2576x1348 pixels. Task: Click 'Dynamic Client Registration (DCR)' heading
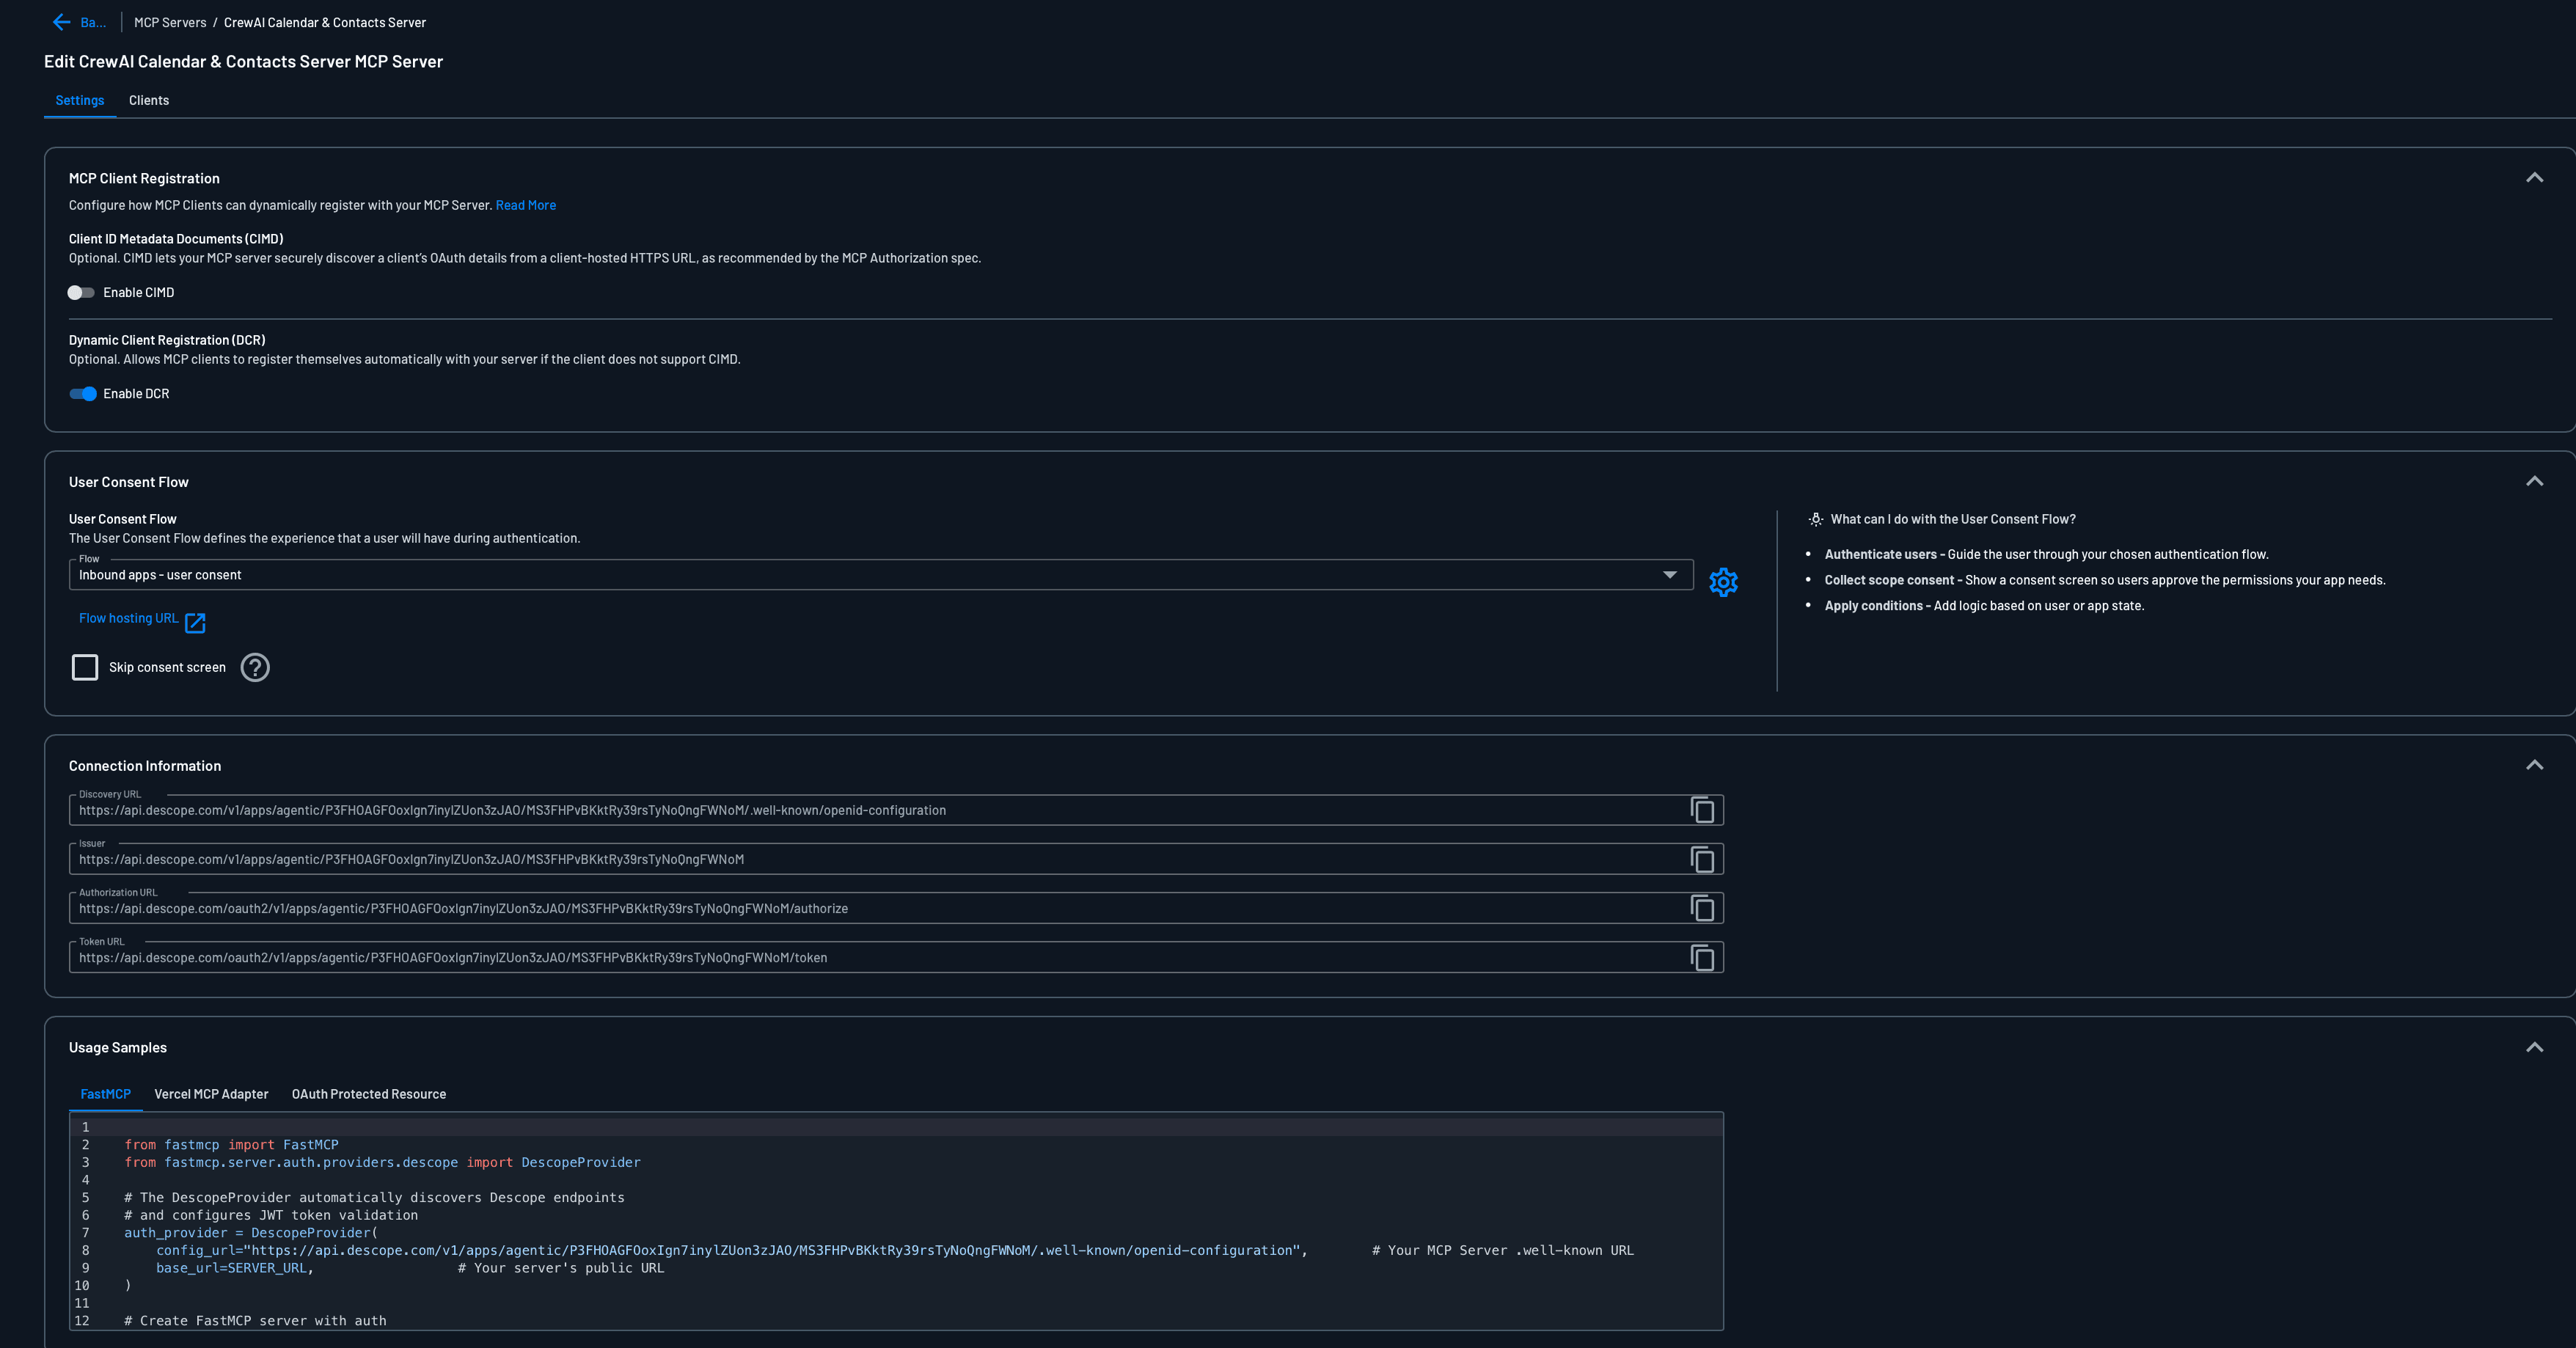tap(167, 340)
